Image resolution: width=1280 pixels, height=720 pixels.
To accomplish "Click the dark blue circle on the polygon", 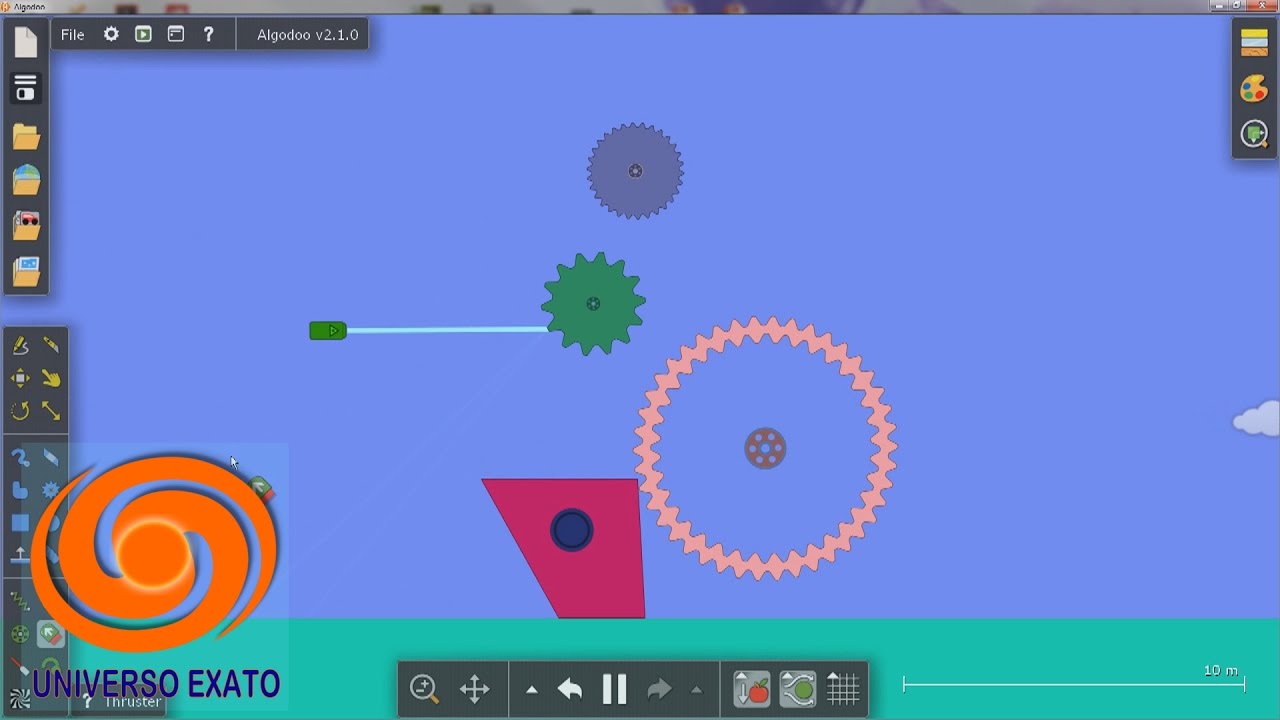I will point(571,530).
